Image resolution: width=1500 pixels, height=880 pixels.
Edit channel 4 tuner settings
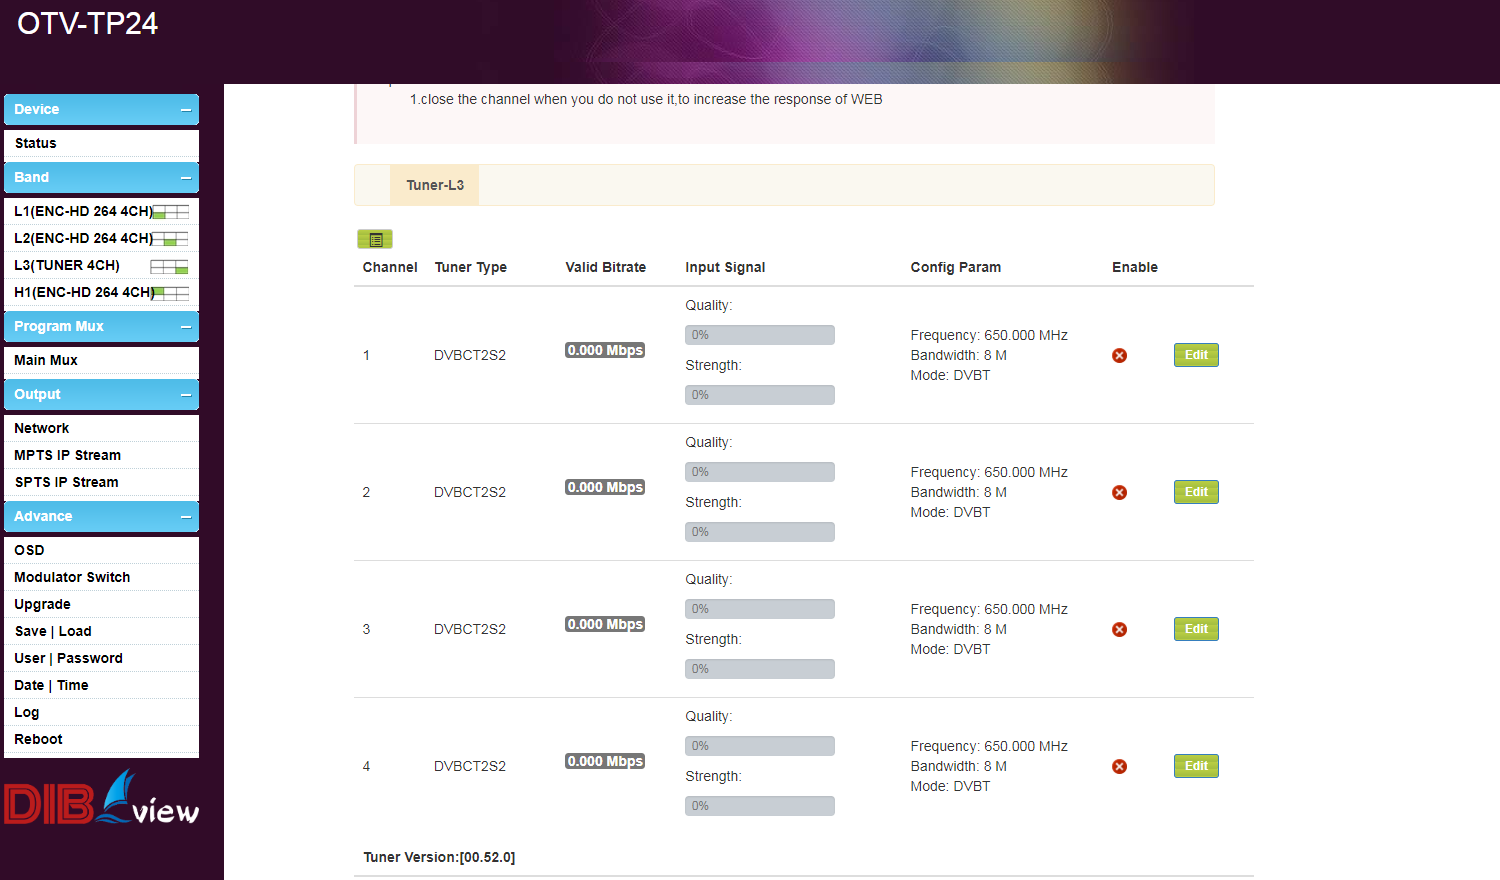click(x=1196, y=766)
